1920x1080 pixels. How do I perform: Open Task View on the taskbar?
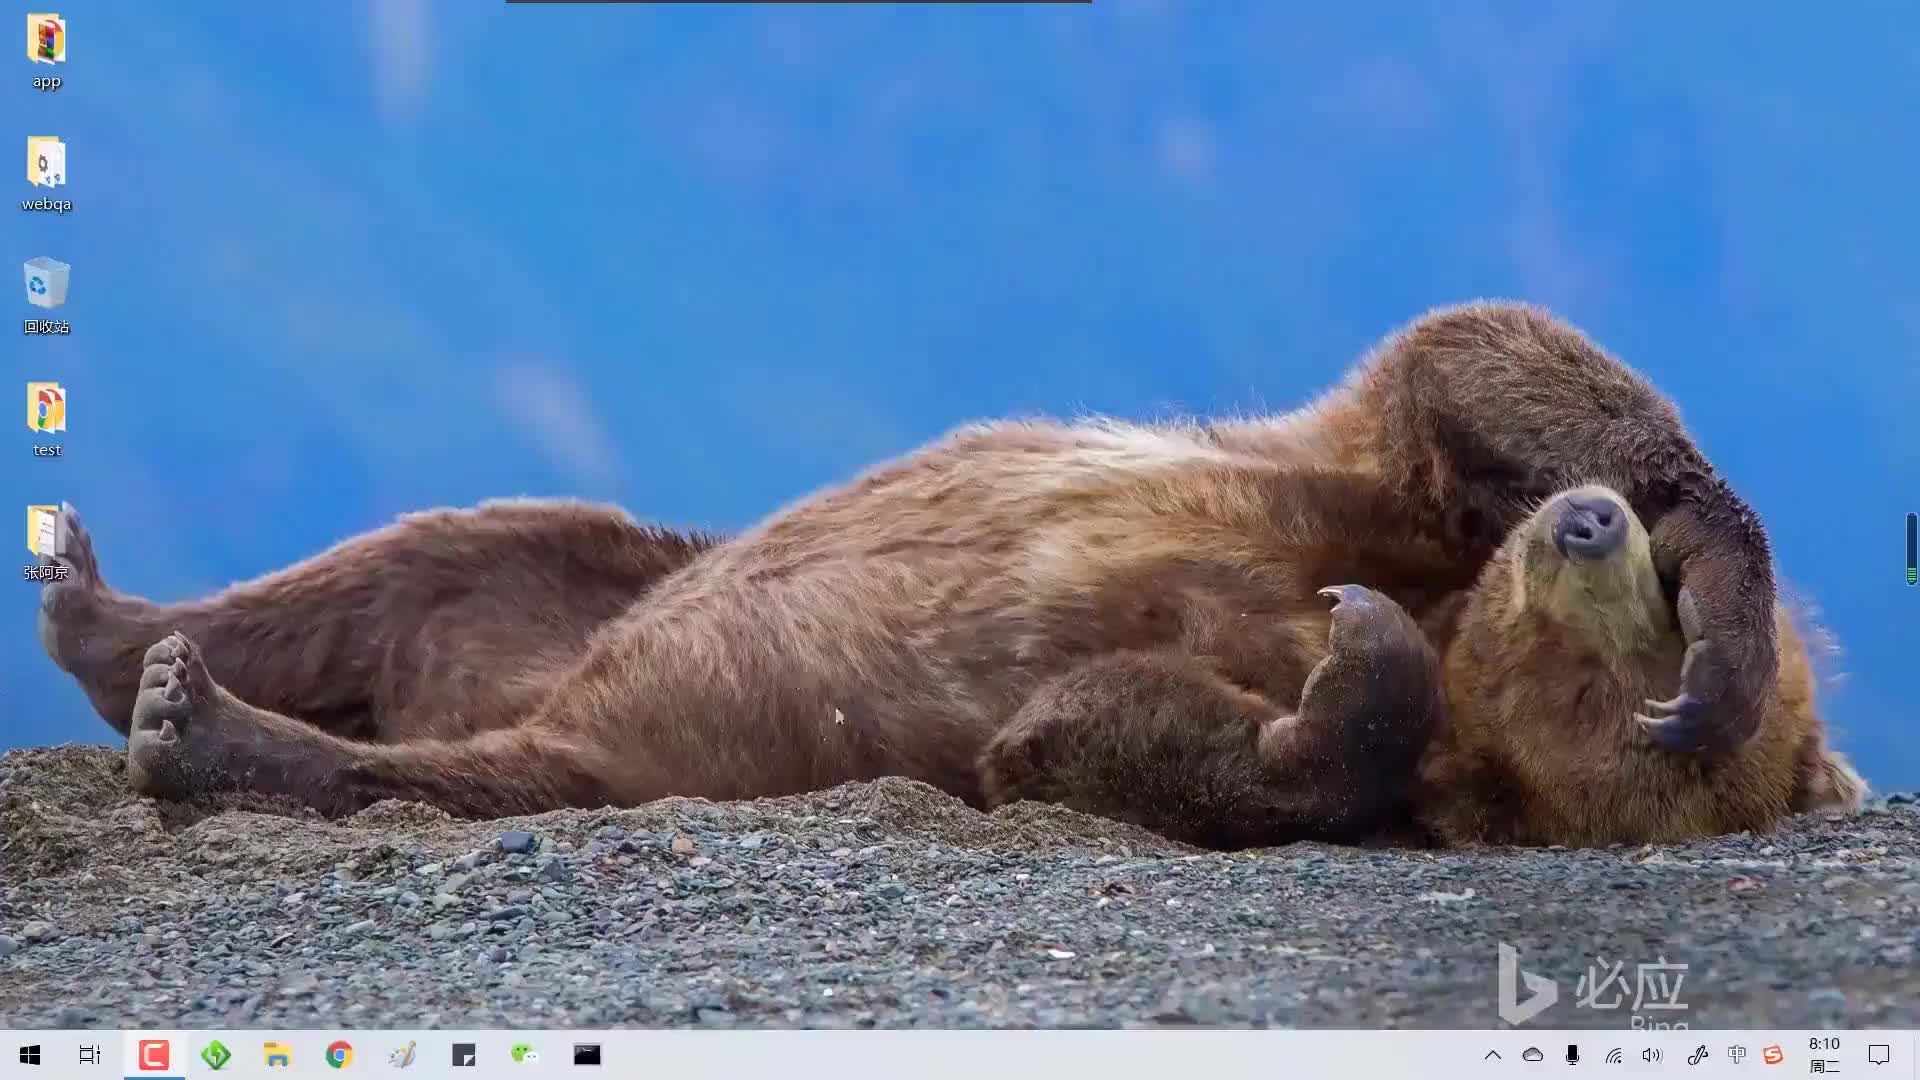[x=90, y=1055]
